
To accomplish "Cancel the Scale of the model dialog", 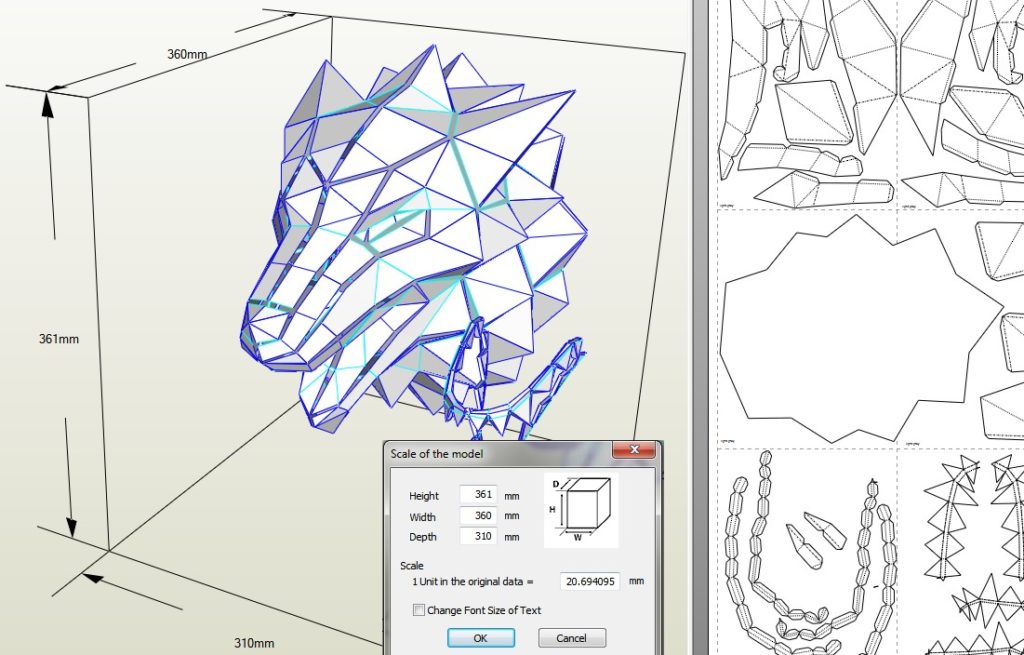I will pyautogui.click(x=571, y=638).
